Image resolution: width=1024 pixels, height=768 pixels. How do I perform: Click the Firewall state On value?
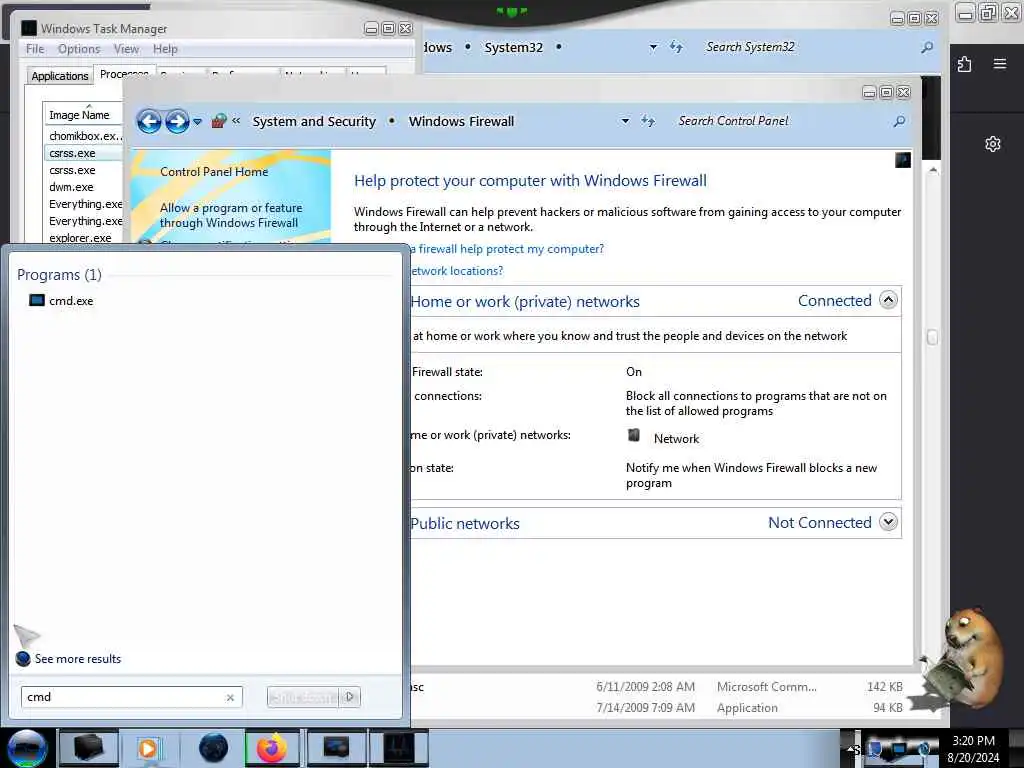click(633, 372)
